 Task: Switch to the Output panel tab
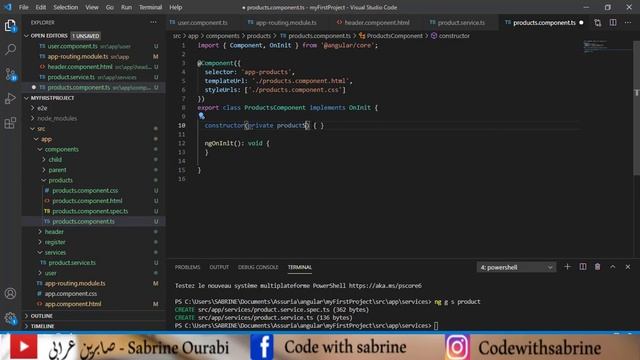point(219,267)
